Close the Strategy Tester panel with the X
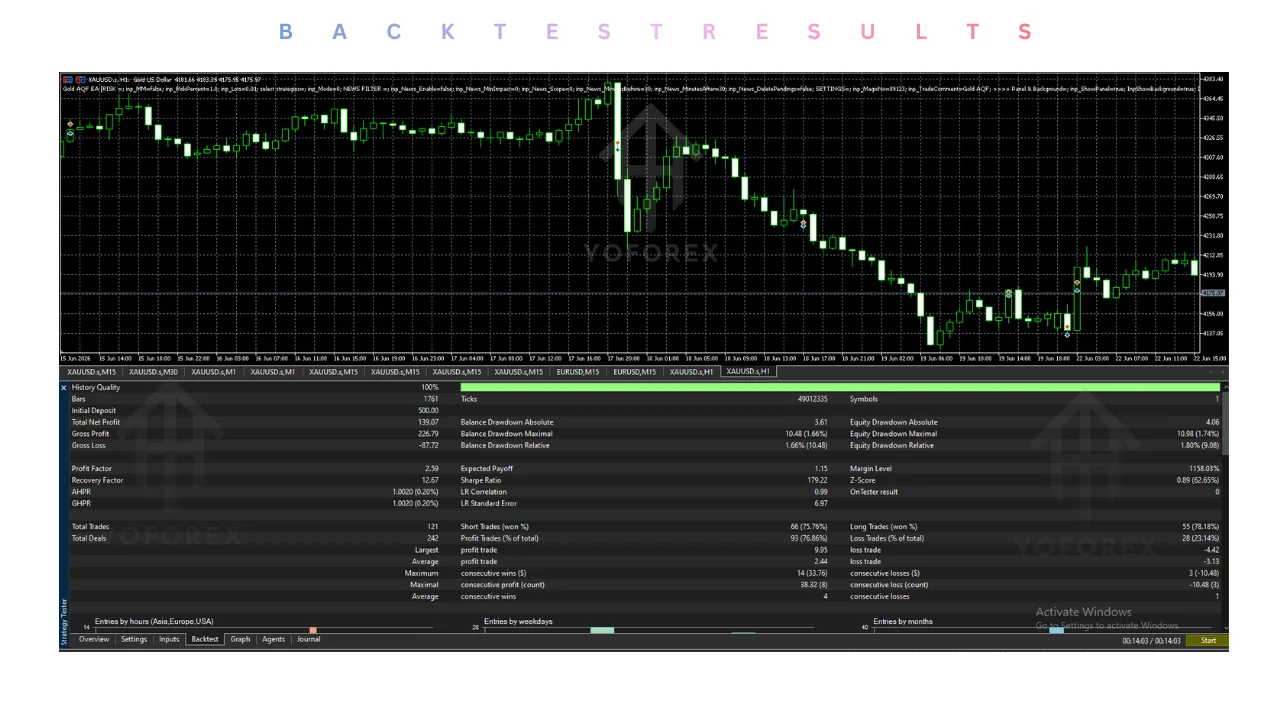 65,387
